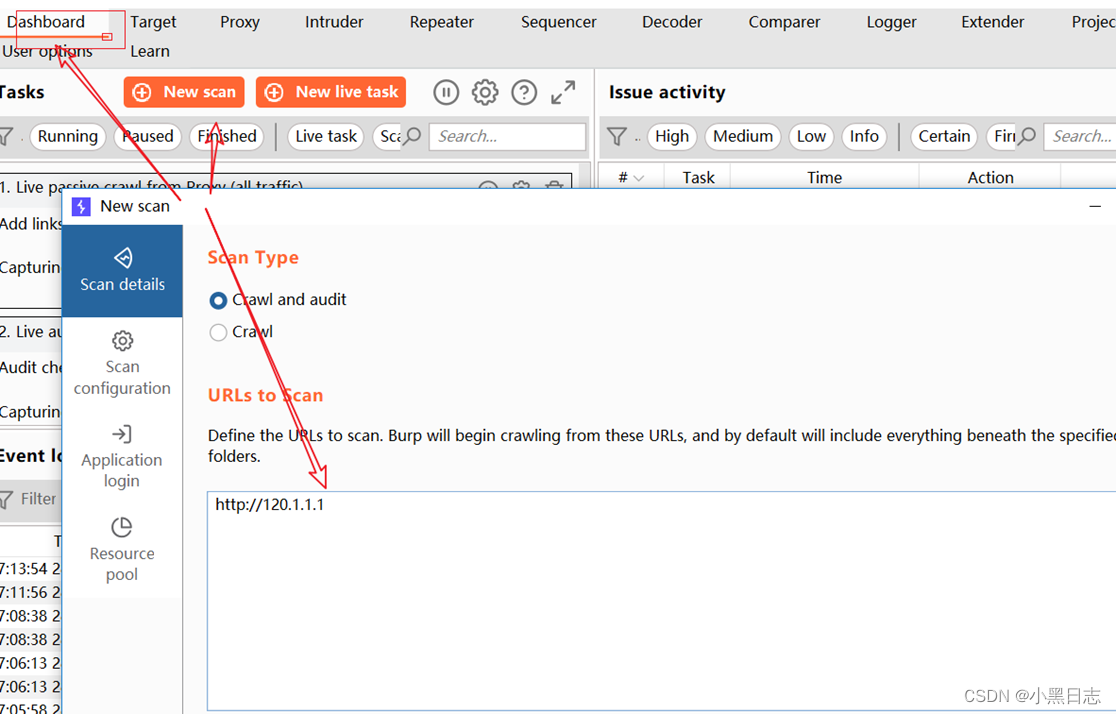Click the New scan dialog lightning icon
1116x714 pixels.
[81, 206]
